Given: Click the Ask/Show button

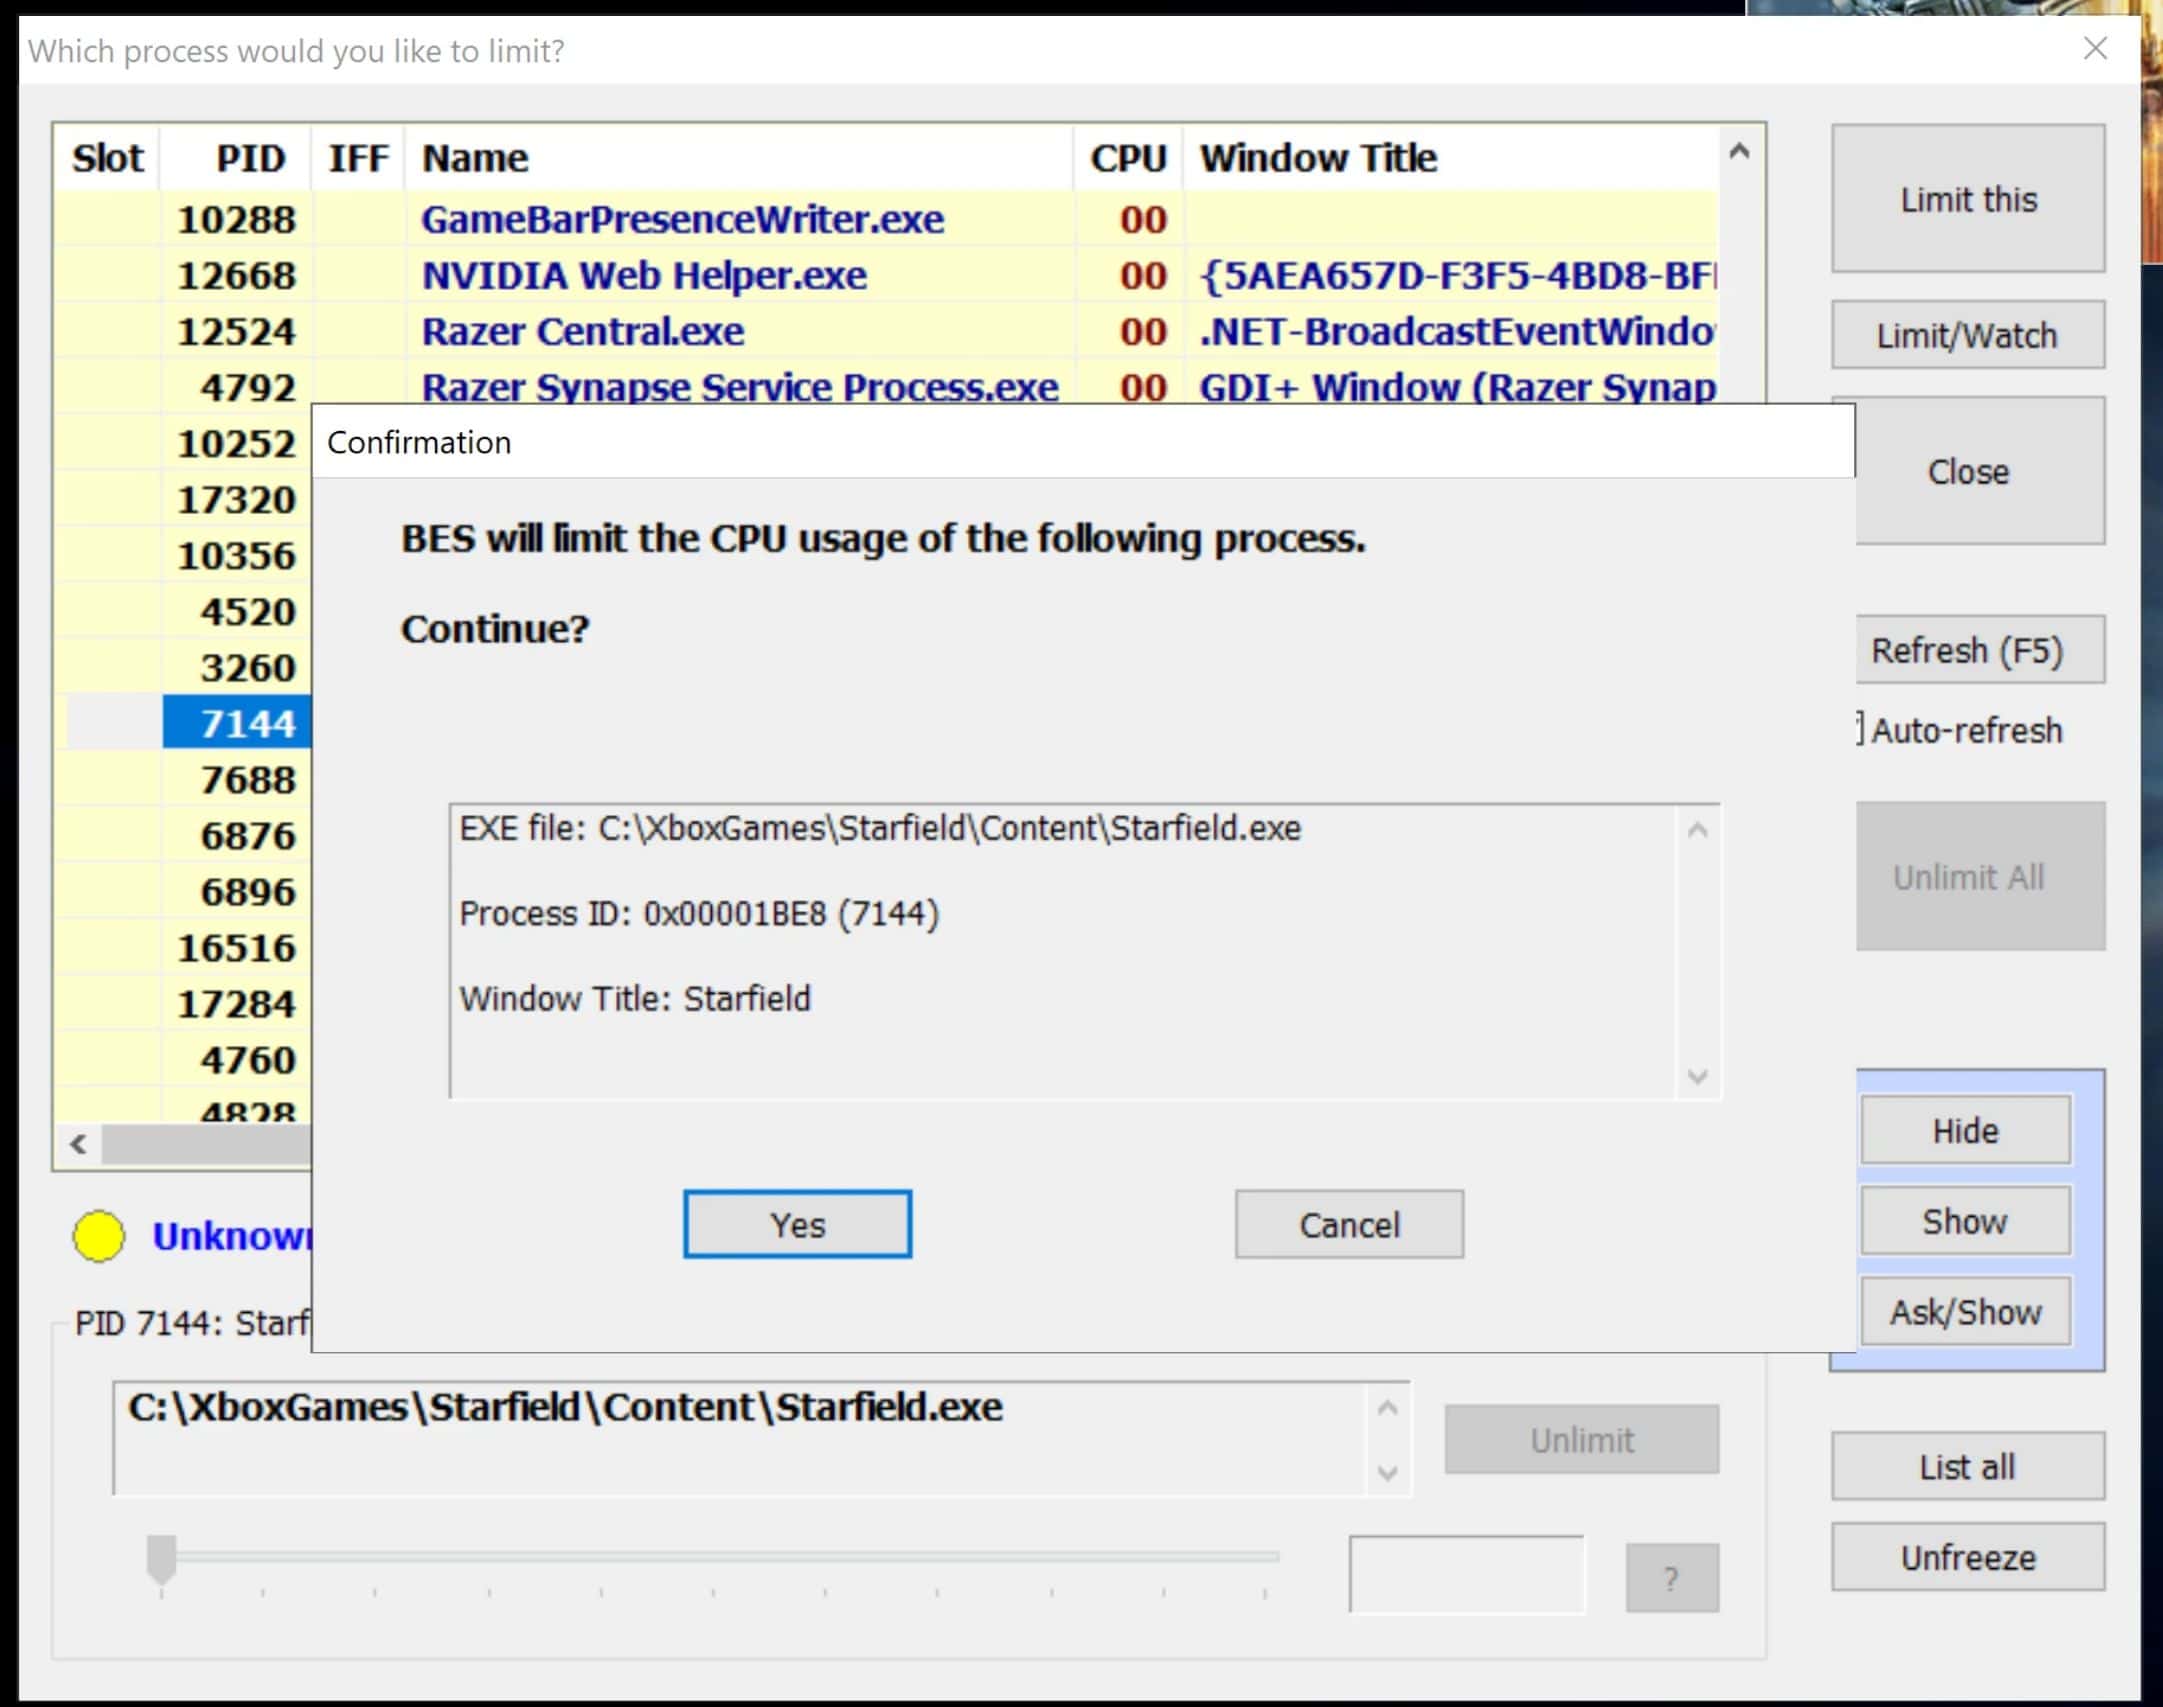Looking at the screenshot, I should click(1964, 1311).
